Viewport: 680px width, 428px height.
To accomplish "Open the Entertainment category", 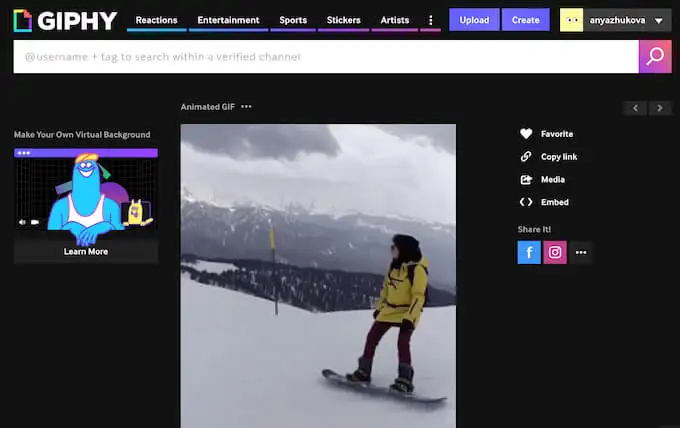I will (x=228, y=20).
